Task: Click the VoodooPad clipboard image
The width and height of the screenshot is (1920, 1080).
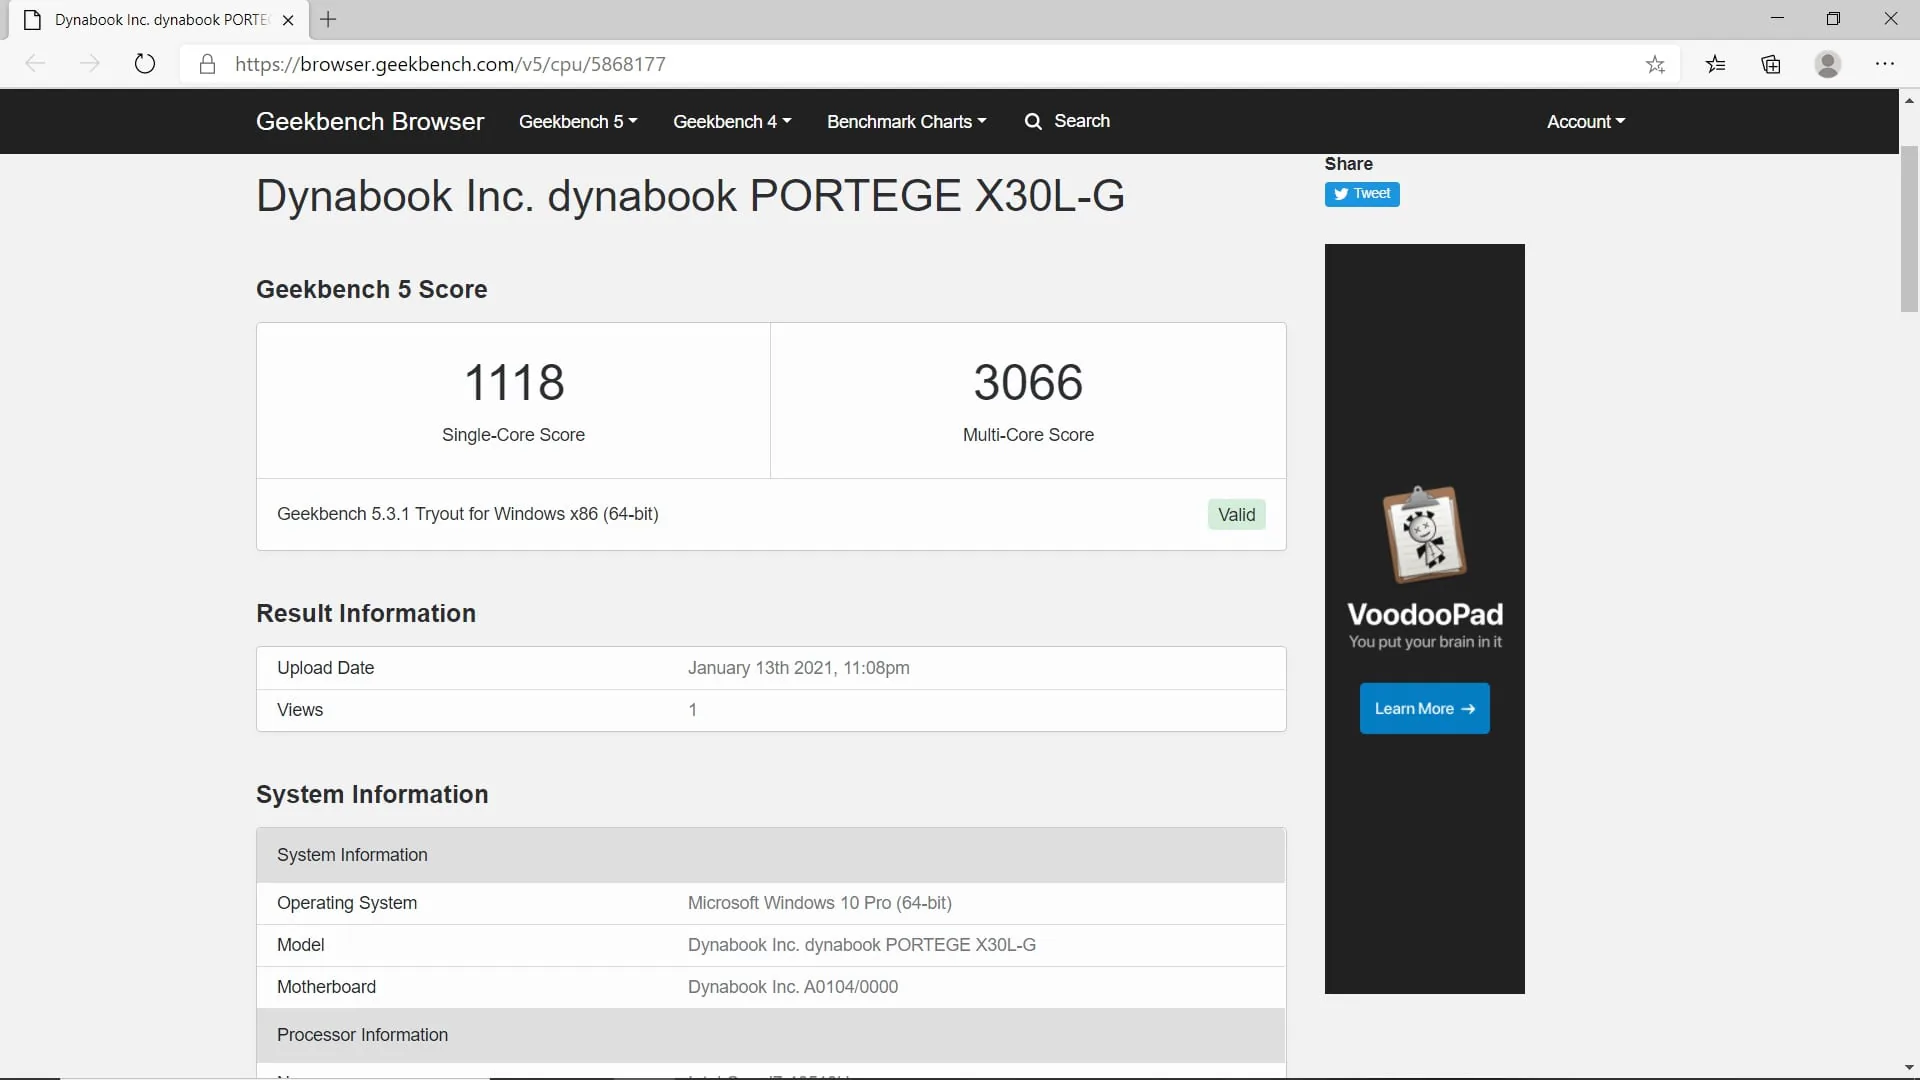Action: click(1424, 533)
